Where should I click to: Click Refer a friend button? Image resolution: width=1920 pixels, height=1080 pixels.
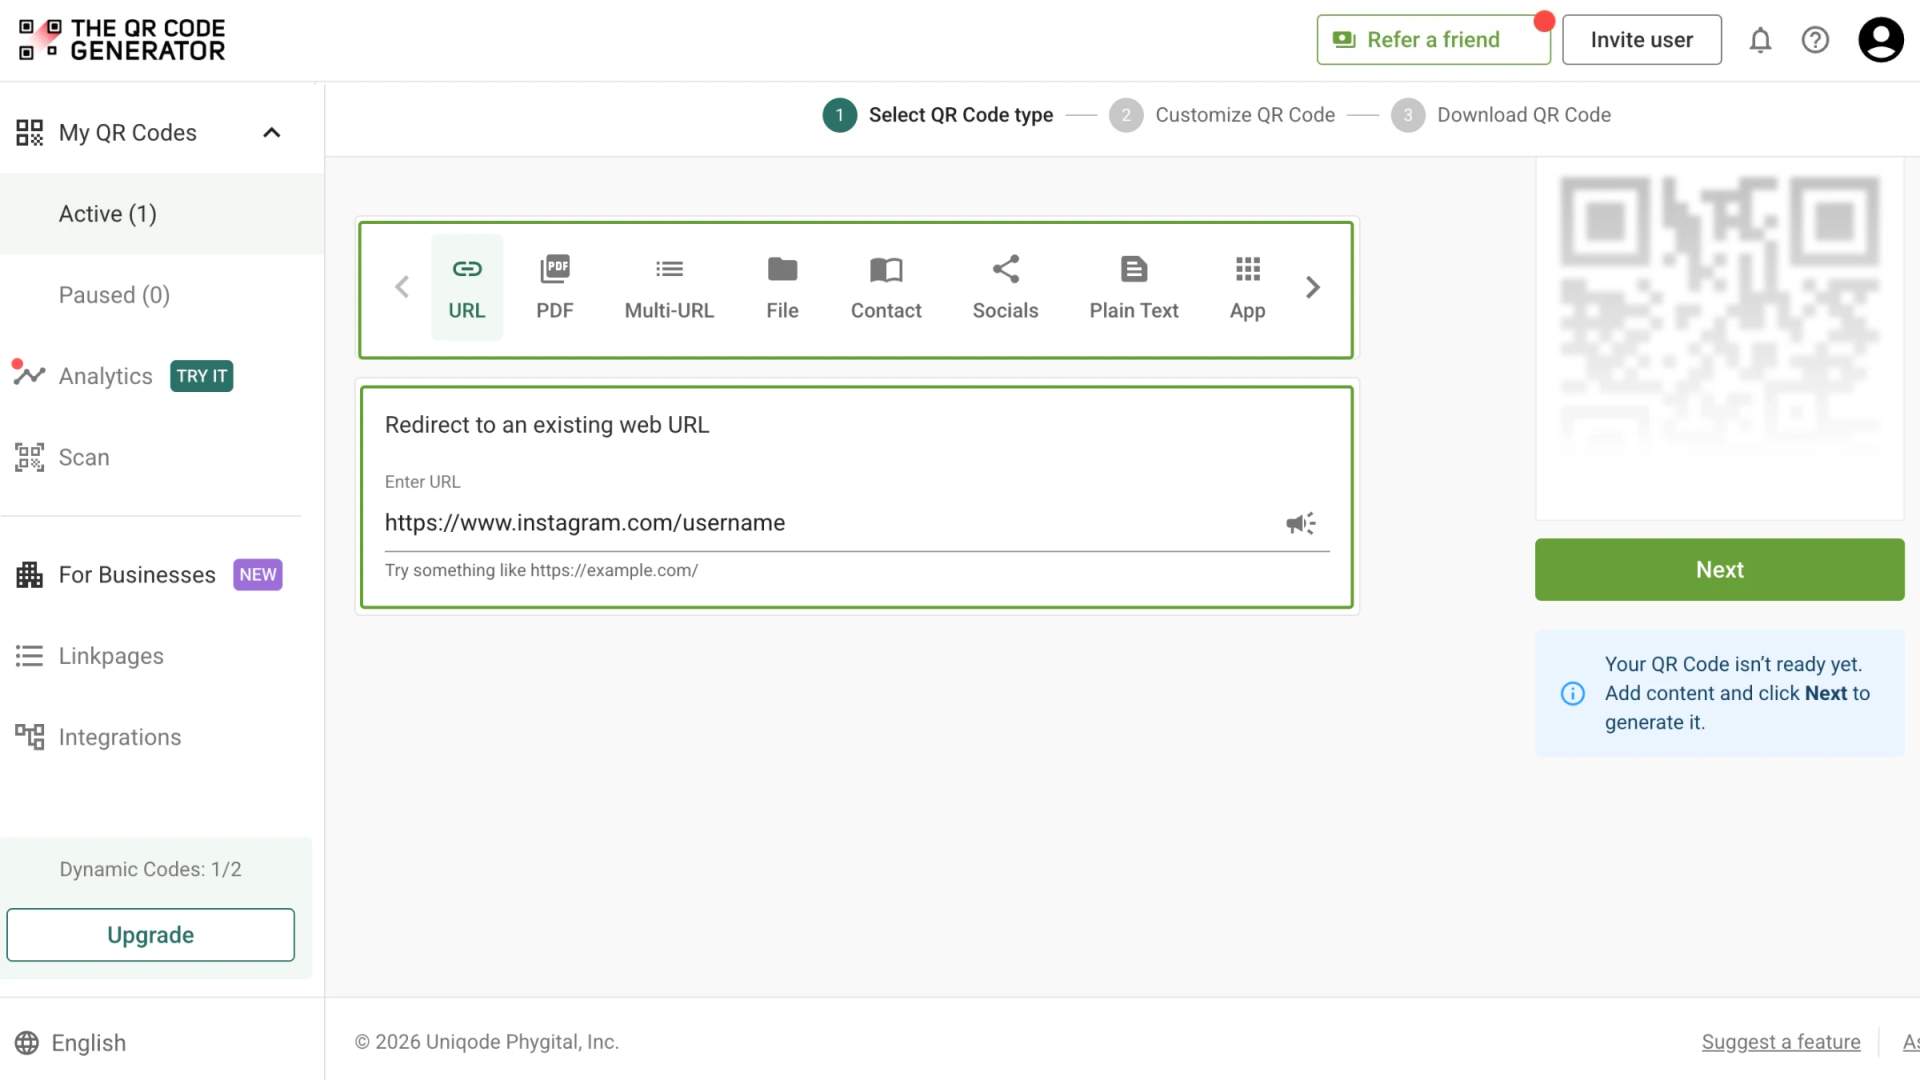click(x=1433, y=40)
